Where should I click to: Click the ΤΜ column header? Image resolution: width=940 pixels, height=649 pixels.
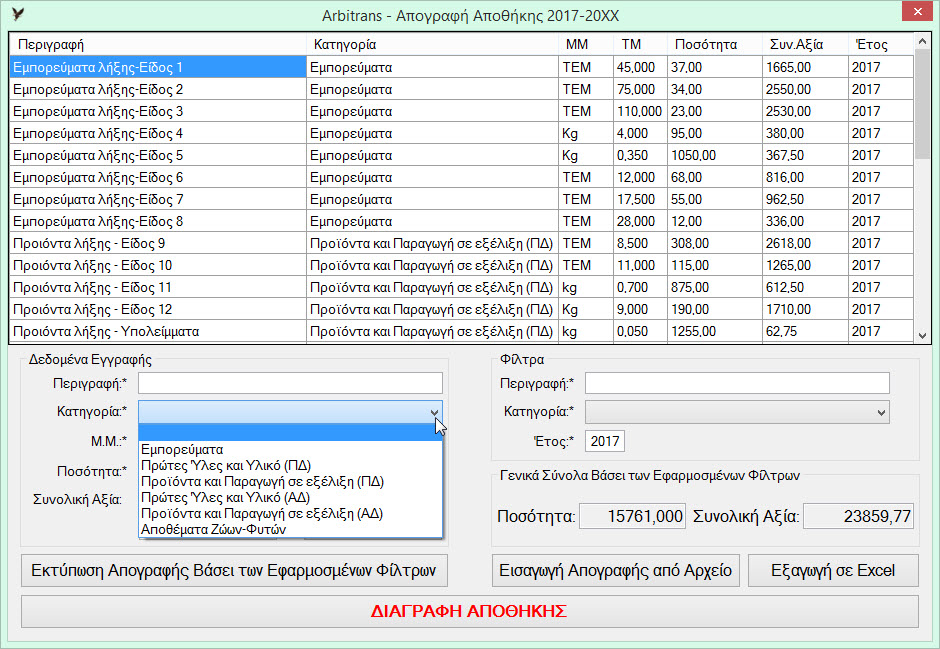point(640,44)
